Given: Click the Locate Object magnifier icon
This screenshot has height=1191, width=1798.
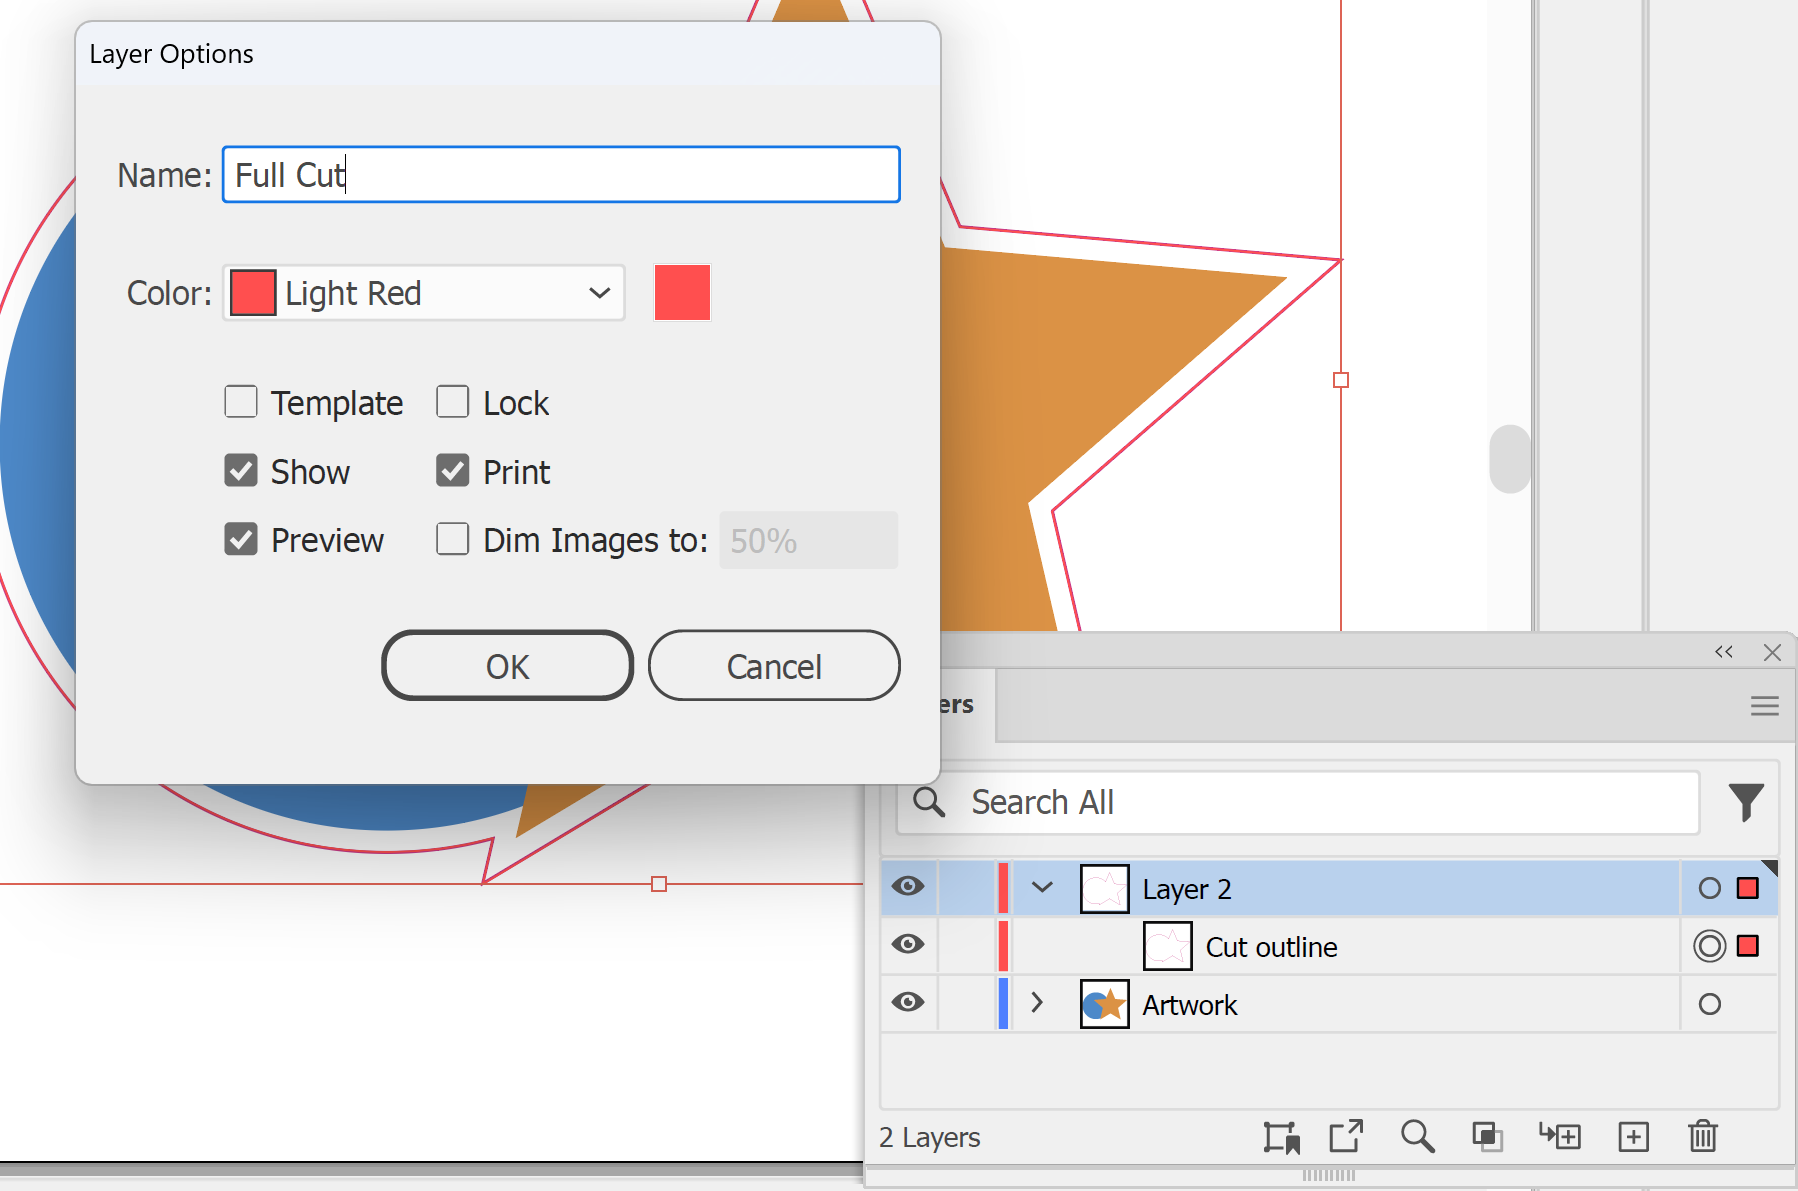Looking at the screenshot, I should coord(1417,1137).
